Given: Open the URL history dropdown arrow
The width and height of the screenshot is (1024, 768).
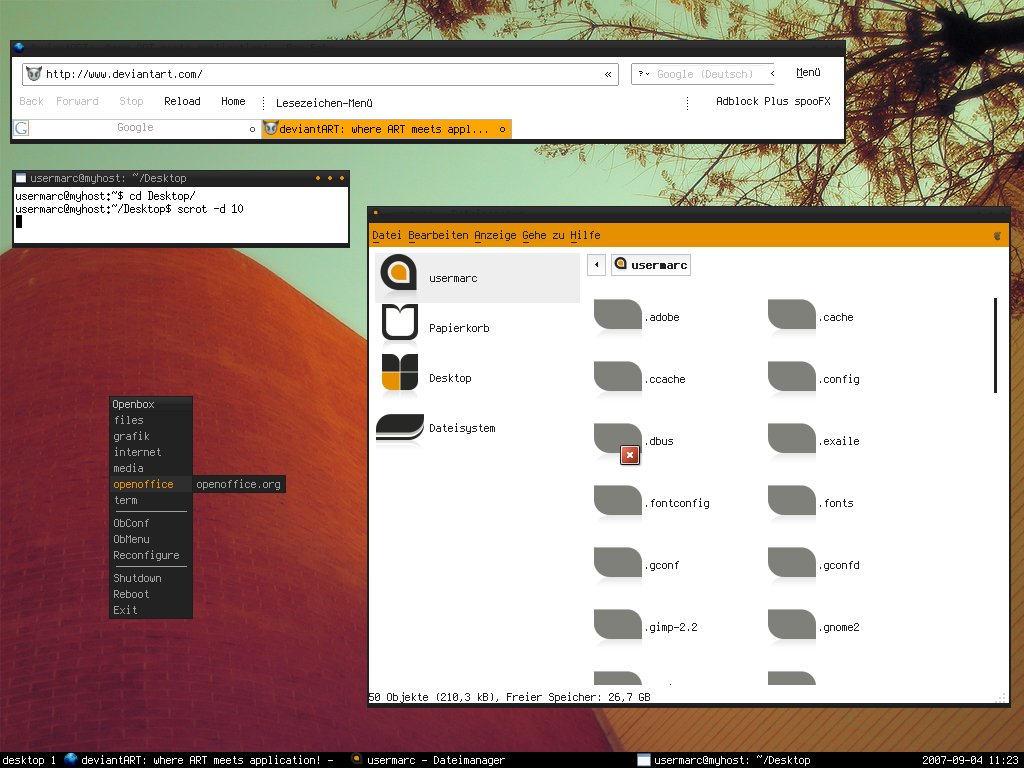Looking at the screenshot, I should tap(608, 74).
